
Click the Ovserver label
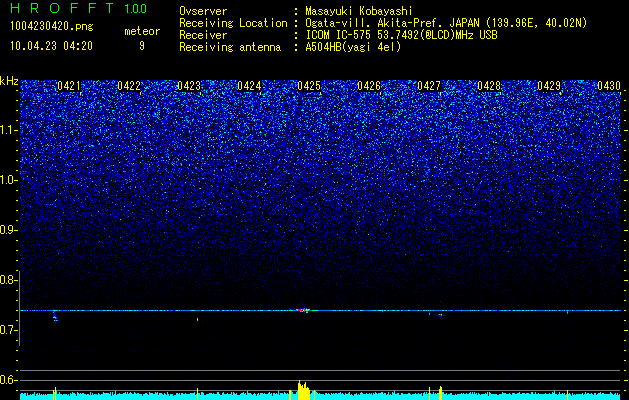click(x=203, y=12)
